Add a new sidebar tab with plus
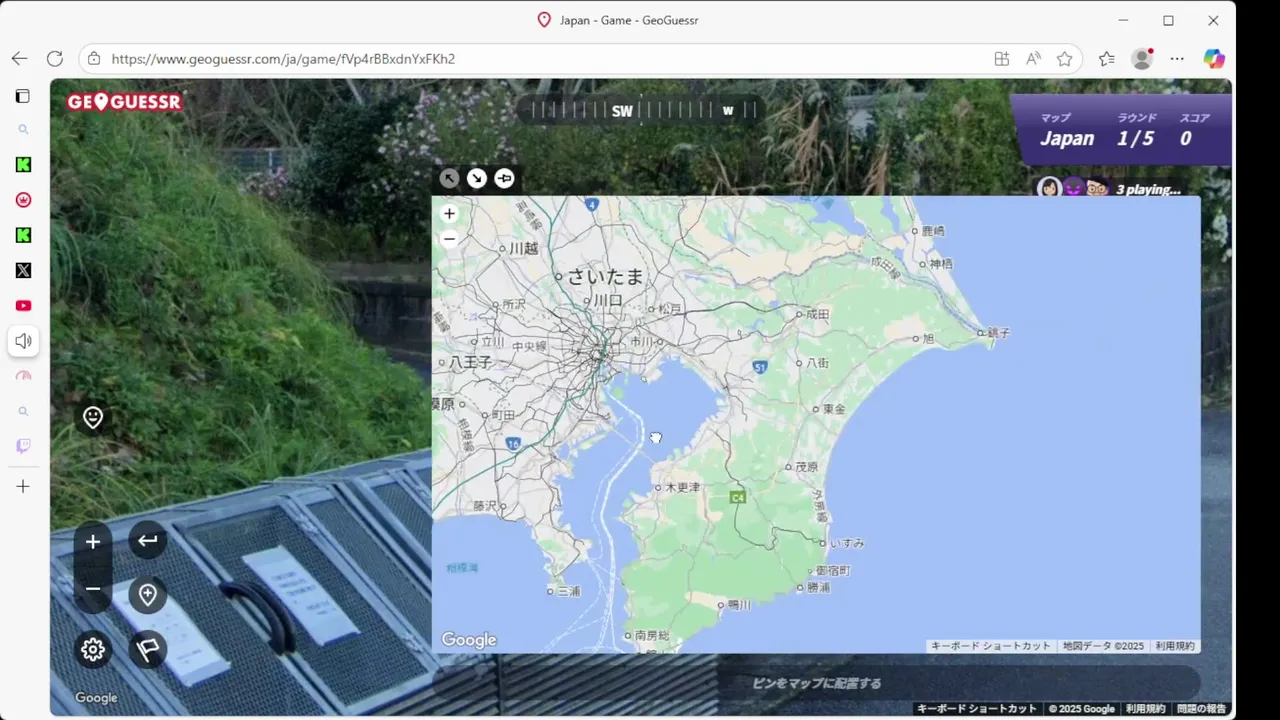The height and width of the screenshot is (720, 1280). click(23, 487)
